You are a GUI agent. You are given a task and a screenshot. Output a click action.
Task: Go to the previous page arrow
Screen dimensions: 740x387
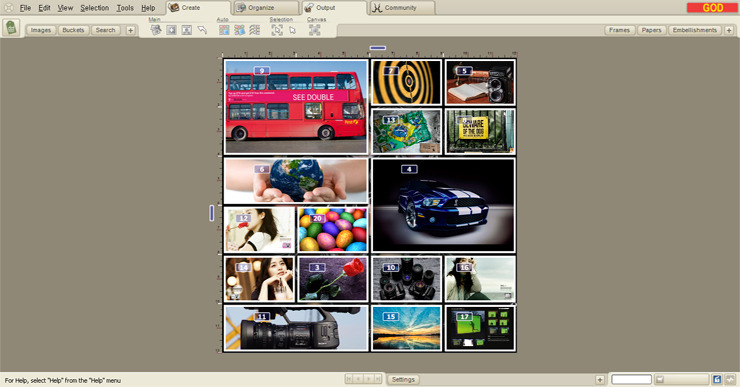click(358, 379)
